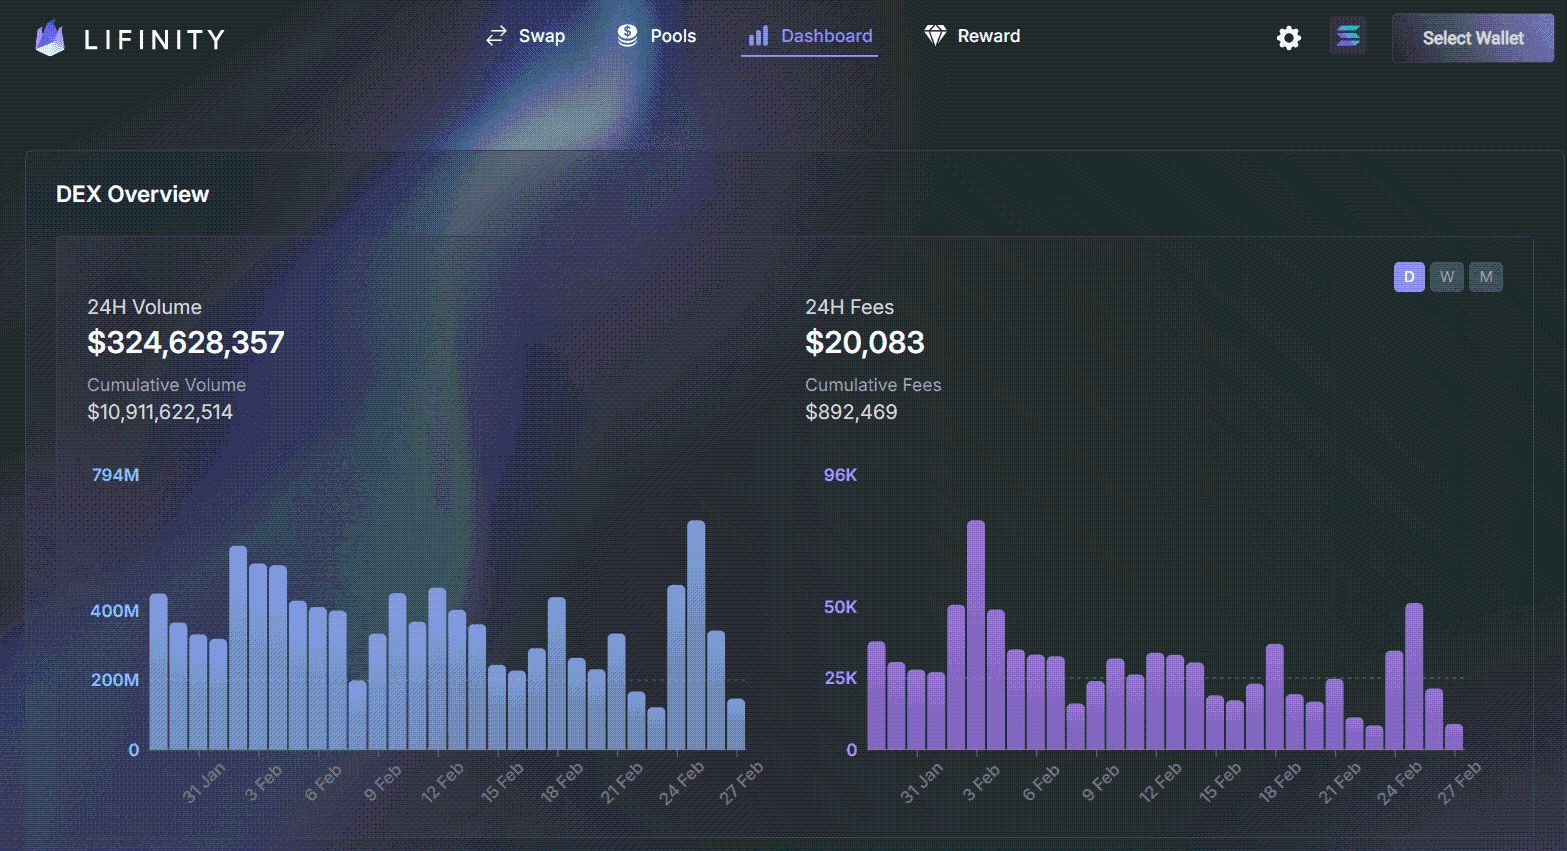Switch chart timeframe to Monthly
1567x851 pixels.
(1486, 277)
